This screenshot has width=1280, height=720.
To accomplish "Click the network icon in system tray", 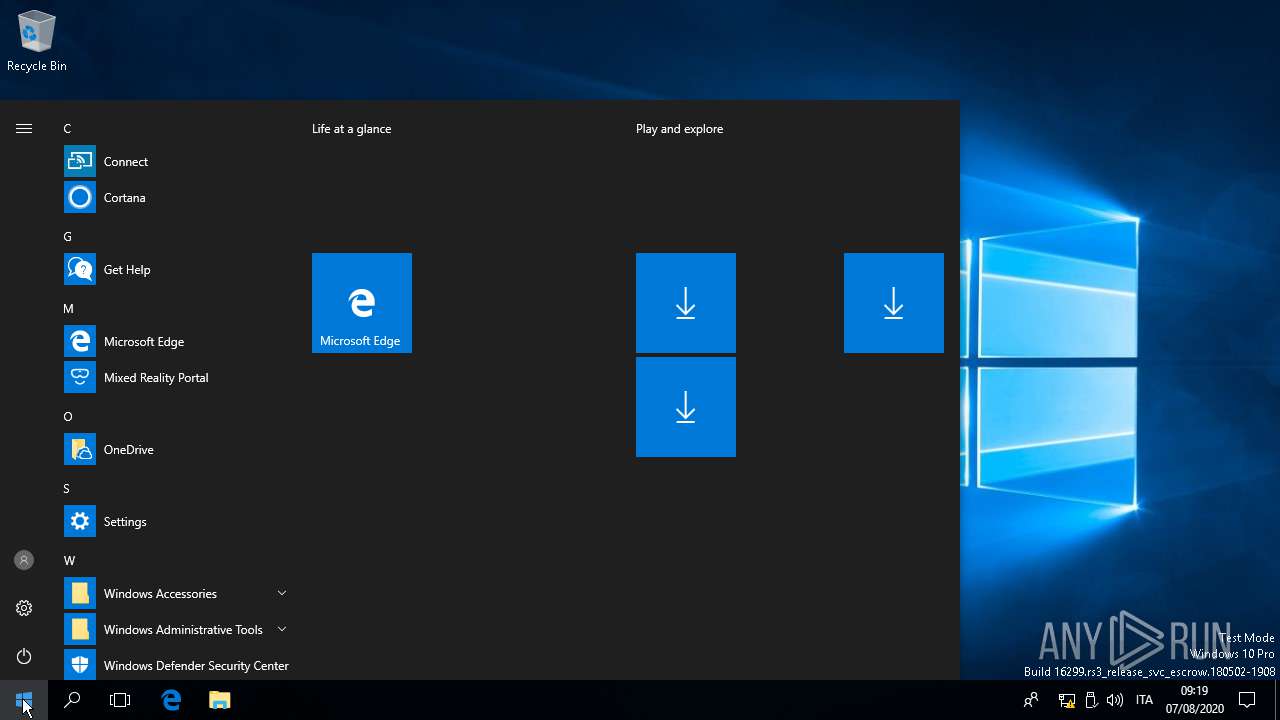I will pyautogui.click(x=1067, y=700).
